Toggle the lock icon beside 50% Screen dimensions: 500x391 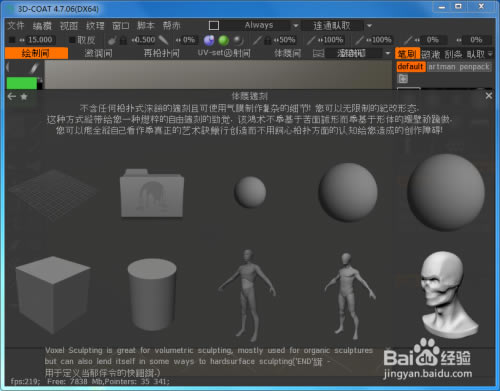pyautogui.click(x=267, y=40)
